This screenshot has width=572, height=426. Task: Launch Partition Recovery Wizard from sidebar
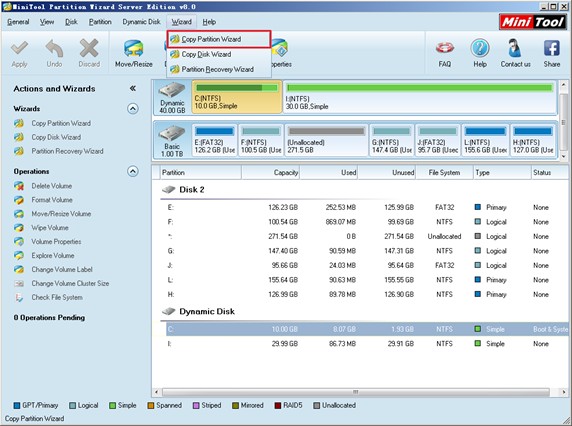tap(67, 151)
